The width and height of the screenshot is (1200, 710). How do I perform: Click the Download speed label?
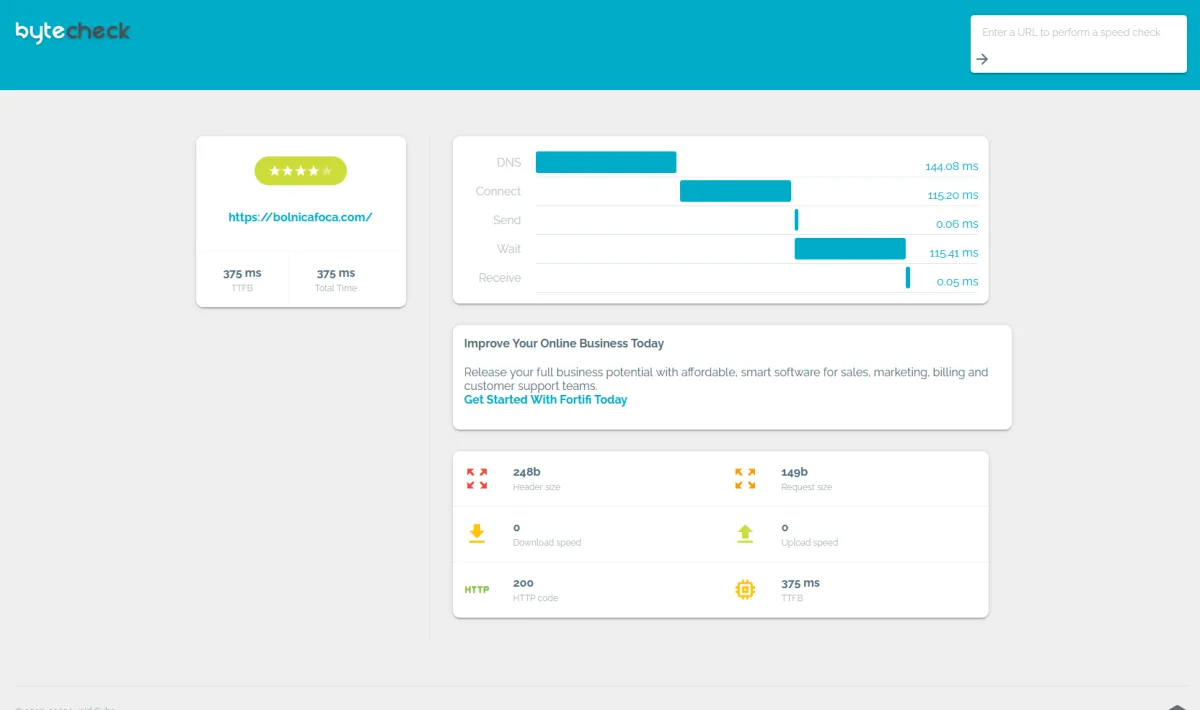(x=547, y=543)
